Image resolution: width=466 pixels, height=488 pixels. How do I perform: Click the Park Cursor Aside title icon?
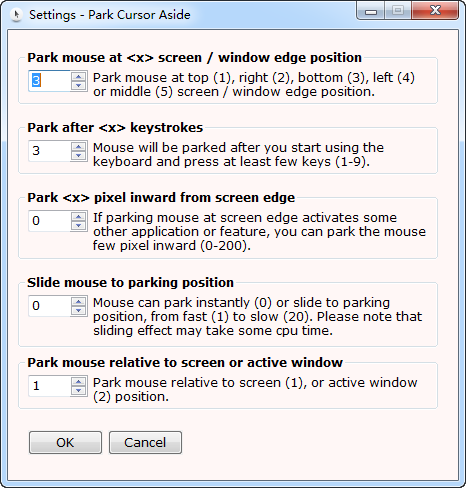(16, 15)
